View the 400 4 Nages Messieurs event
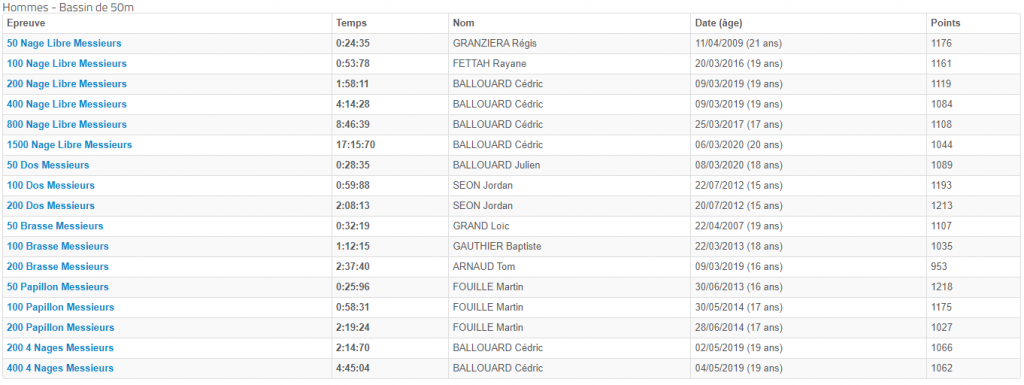The height and width of the screenshot is (385, 1024). click(60, 368)
